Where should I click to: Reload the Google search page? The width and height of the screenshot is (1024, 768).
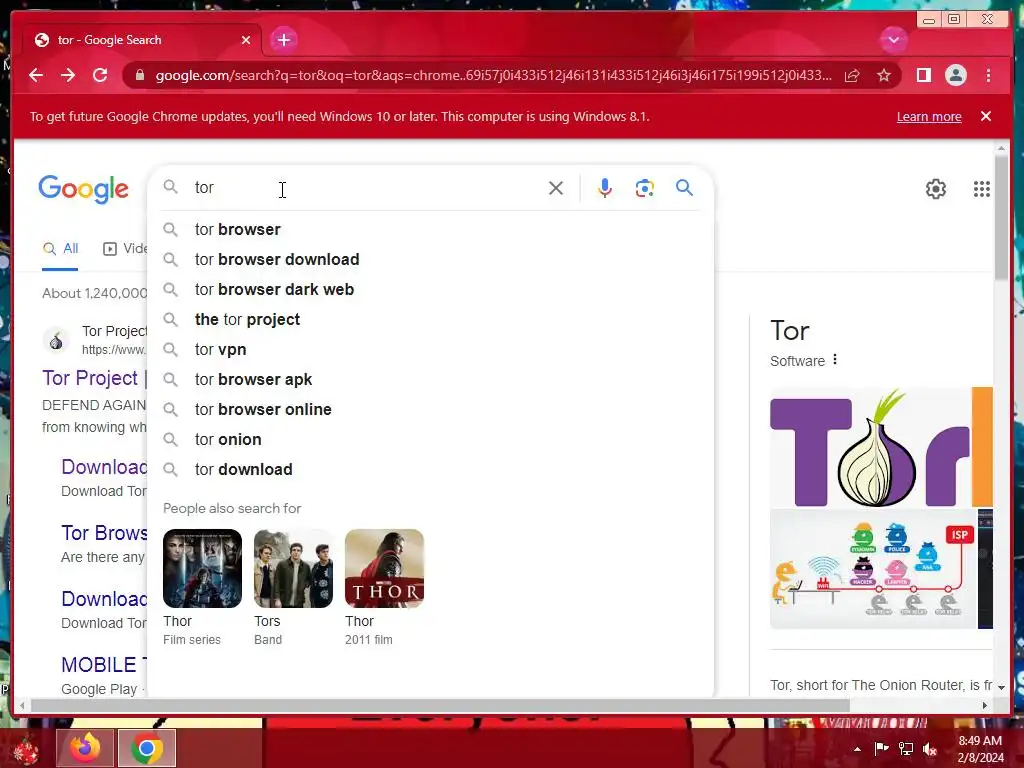pyautogui.click(x=100, y=75)
